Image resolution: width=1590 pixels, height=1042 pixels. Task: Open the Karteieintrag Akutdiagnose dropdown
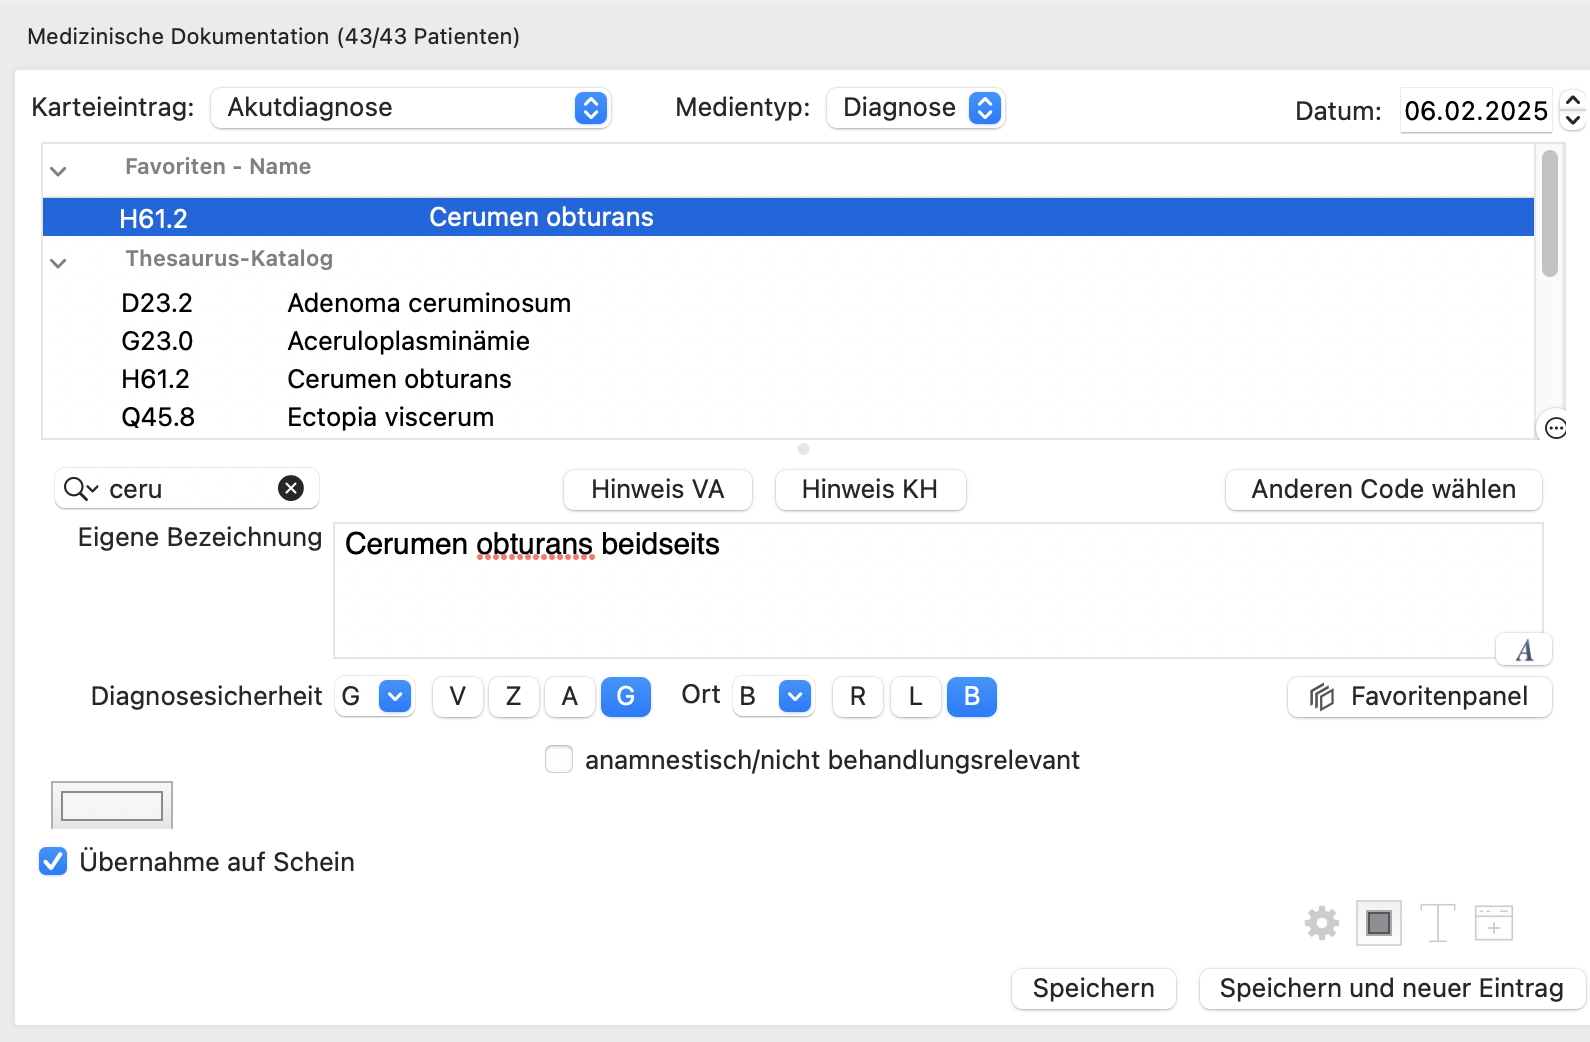(410, 108)
